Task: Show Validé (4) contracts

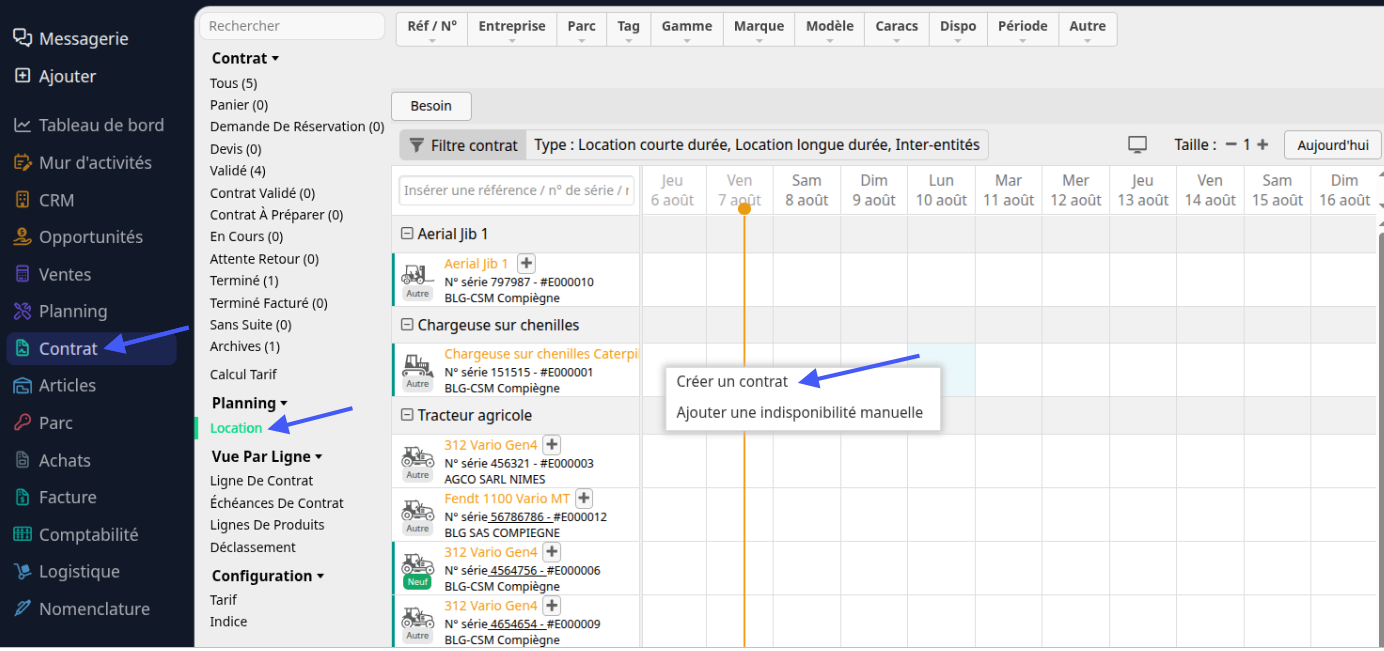Action: pos(238,171)
